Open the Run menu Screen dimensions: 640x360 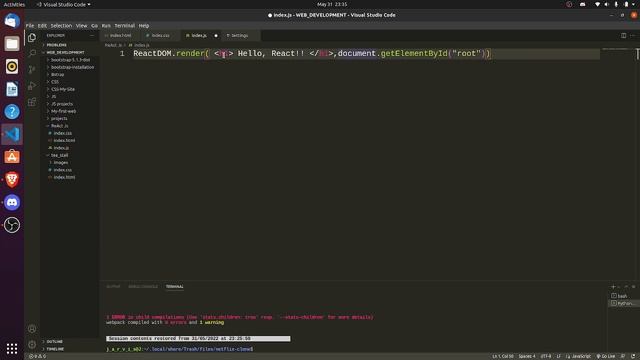[x=106, y=25]
